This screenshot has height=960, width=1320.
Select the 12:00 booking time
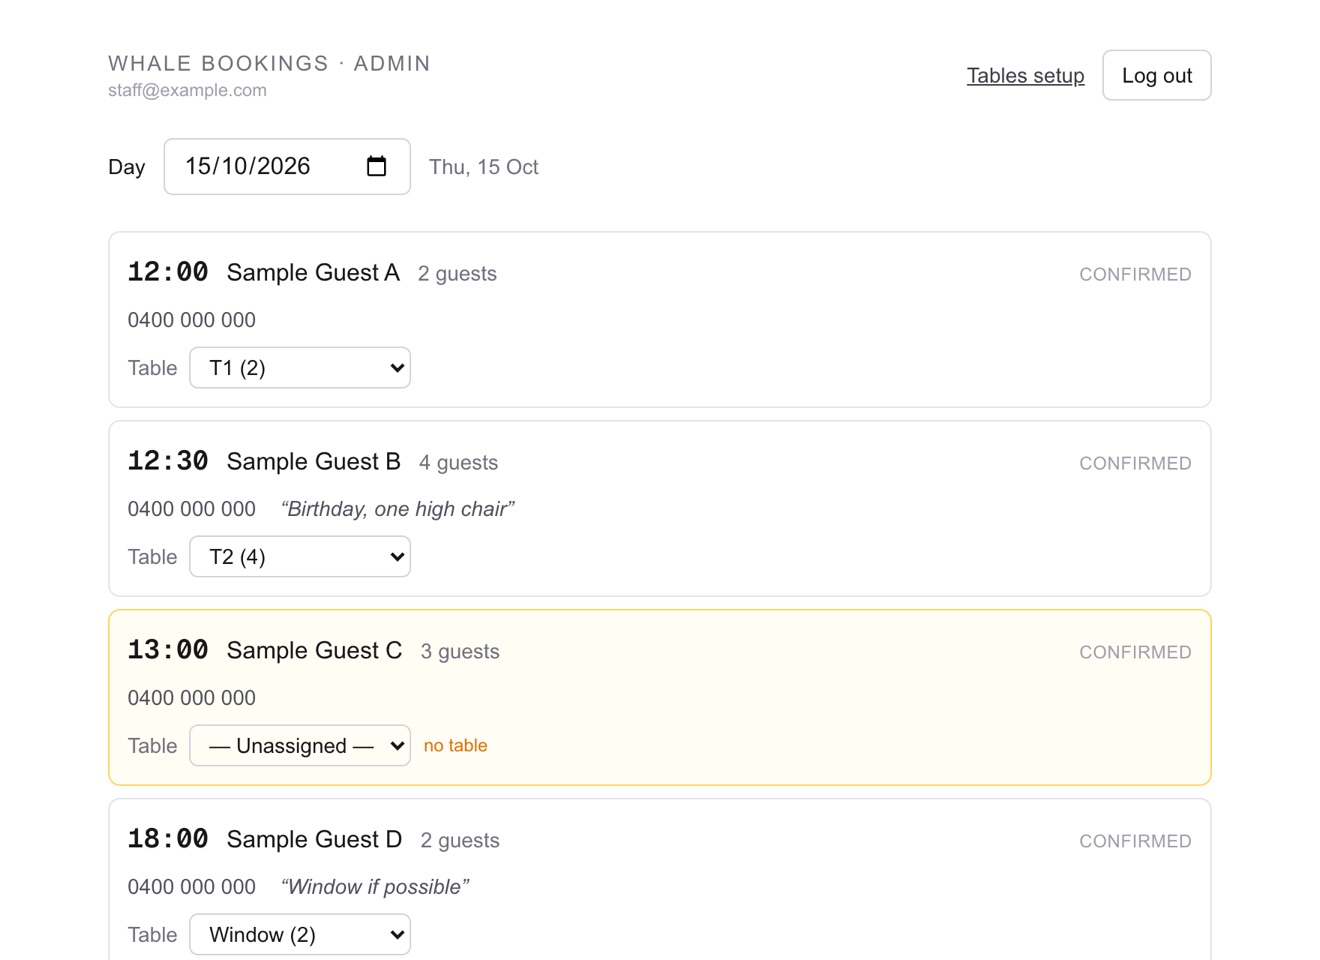coord(168,272)
